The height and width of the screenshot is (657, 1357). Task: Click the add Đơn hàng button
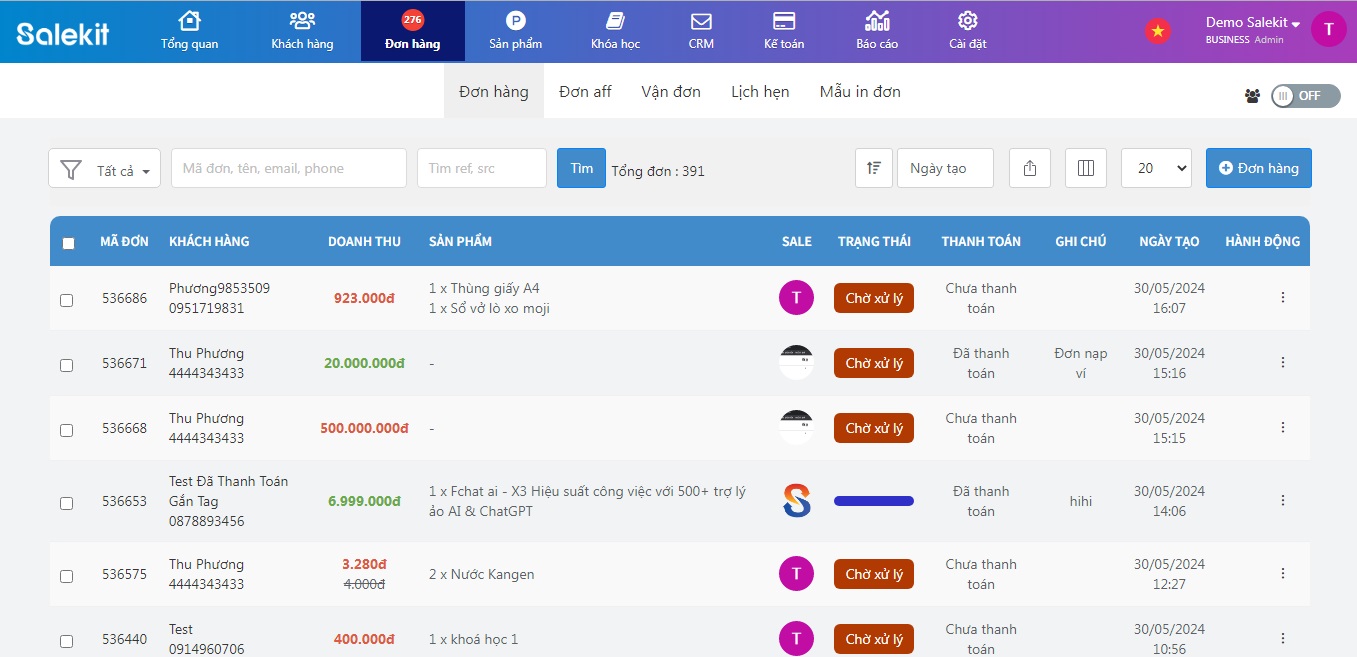click(x=1258, y=168)
